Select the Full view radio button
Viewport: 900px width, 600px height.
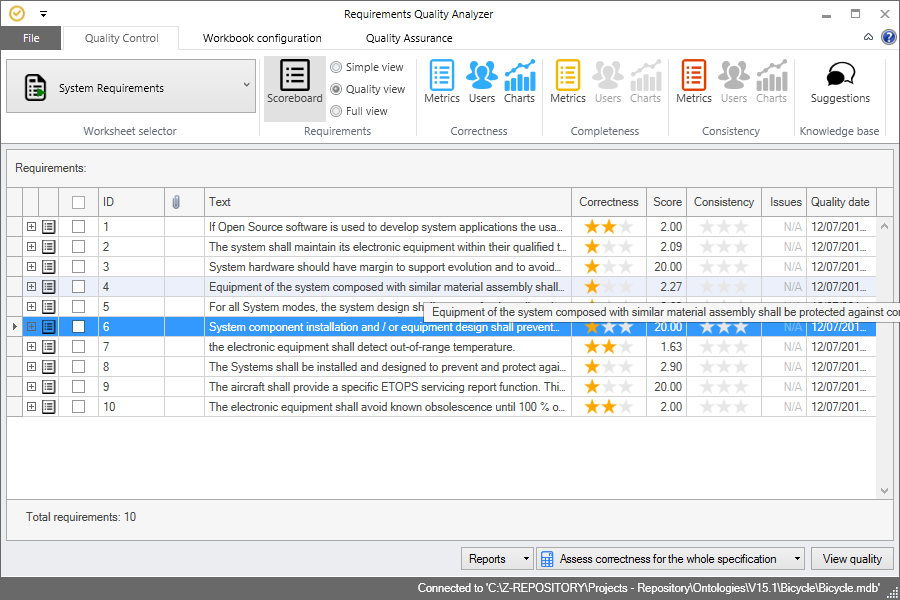(336, 111)
